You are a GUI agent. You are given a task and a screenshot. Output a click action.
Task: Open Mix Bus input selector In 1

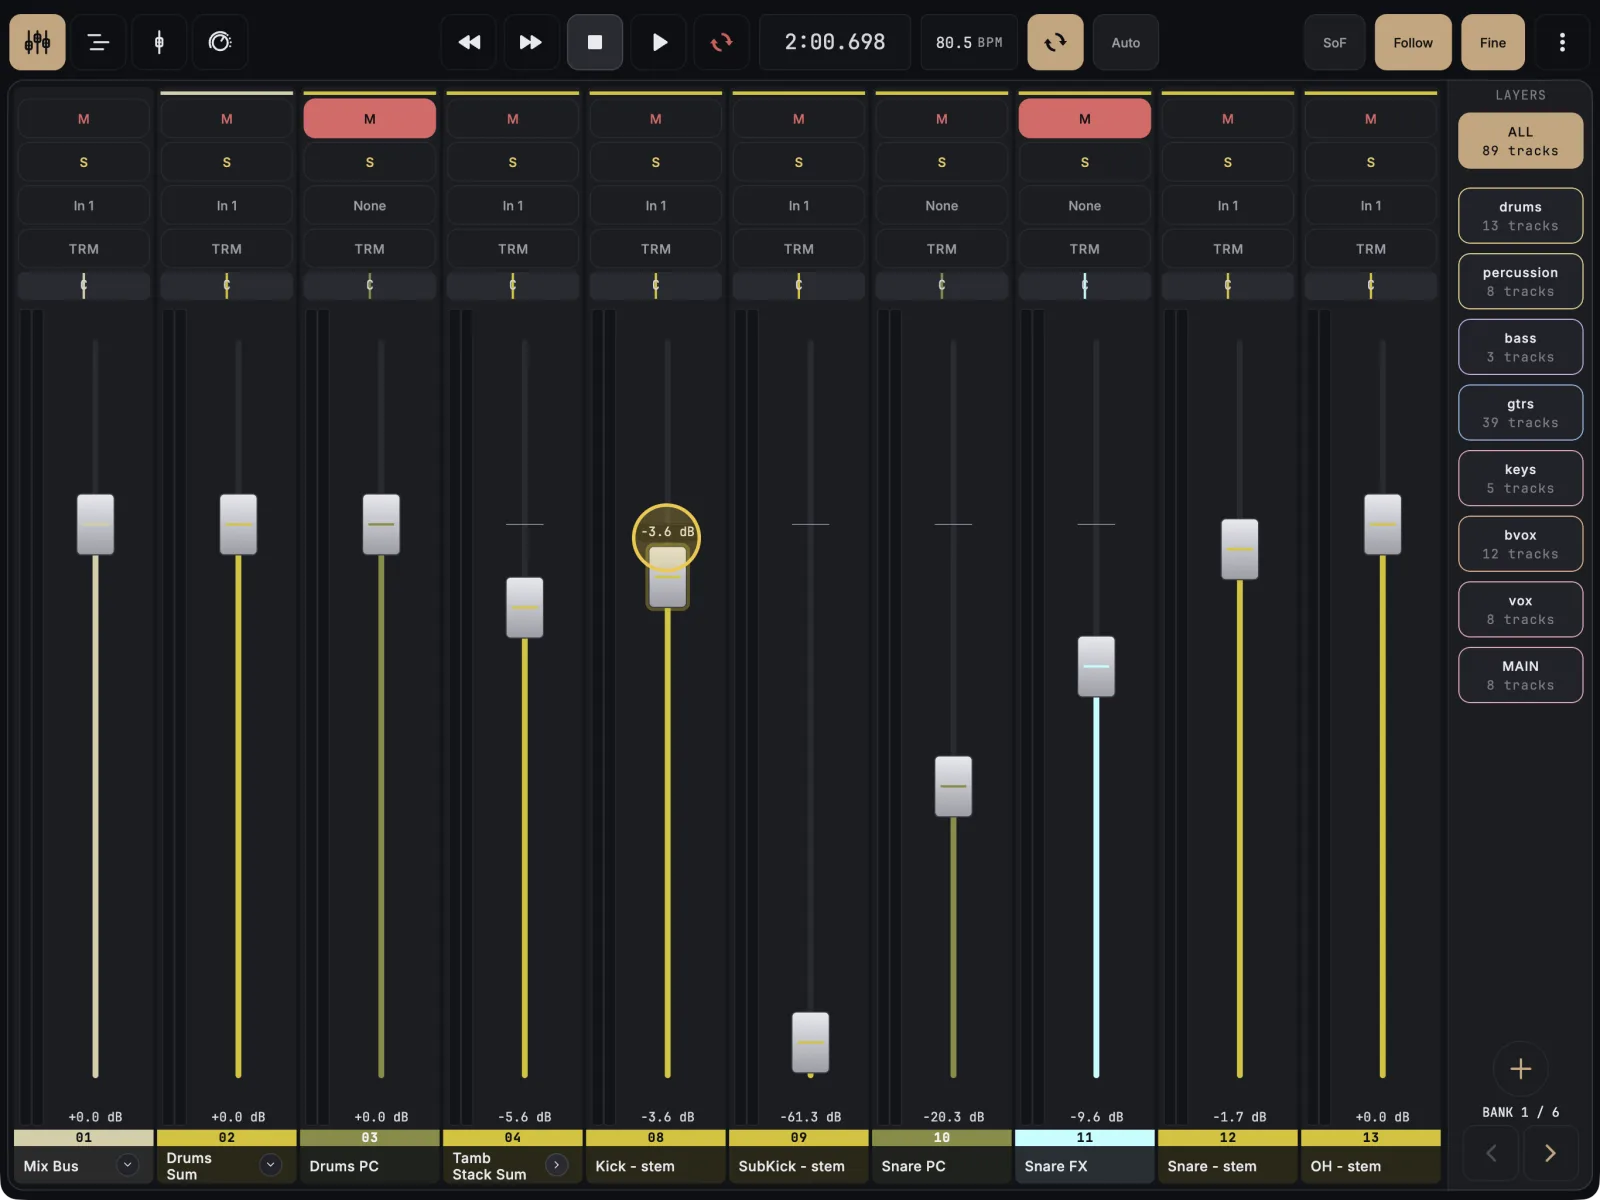(84, 206)
